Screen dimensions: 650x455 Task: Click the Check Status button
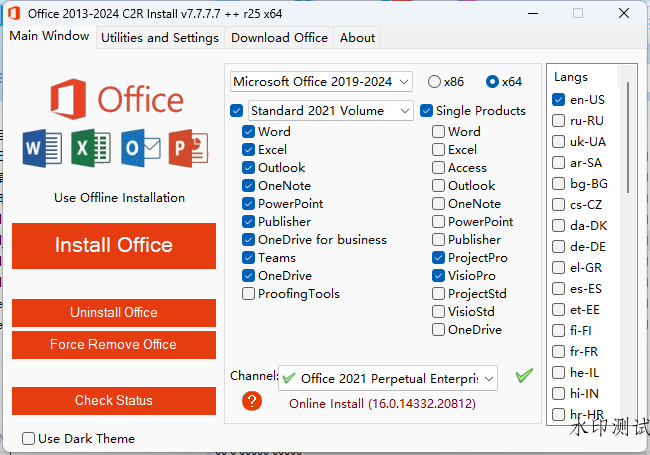(x=114, y=401)
